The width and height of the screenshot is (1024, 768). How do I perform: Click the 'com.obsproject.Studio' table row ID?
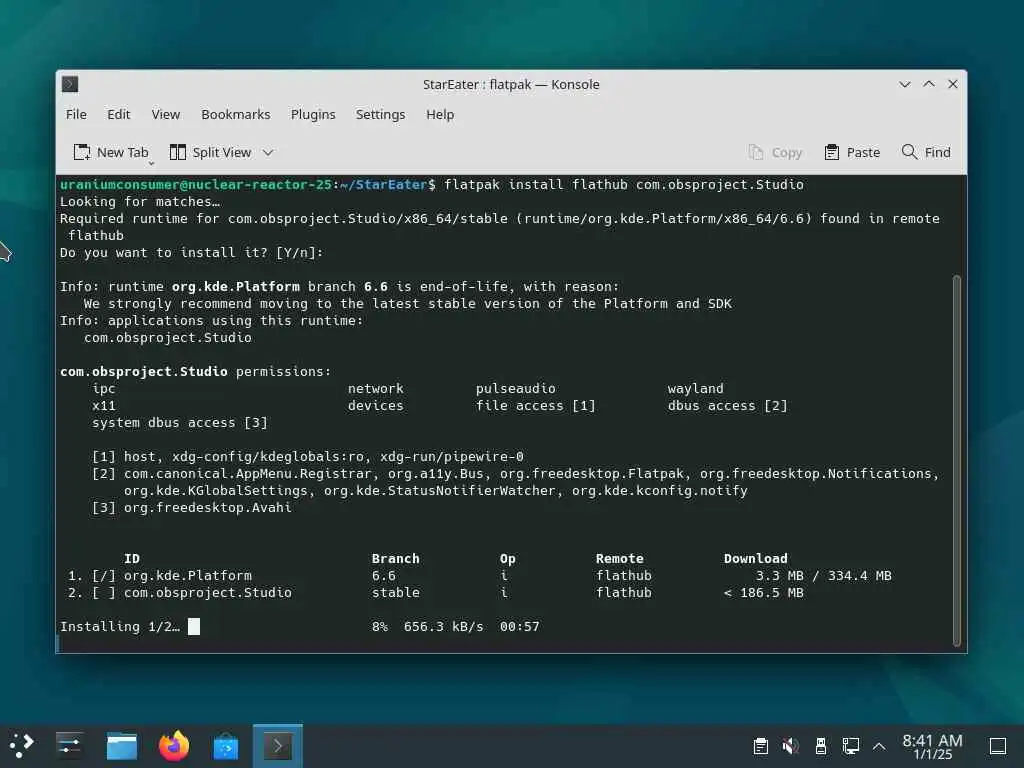(208, 592)
